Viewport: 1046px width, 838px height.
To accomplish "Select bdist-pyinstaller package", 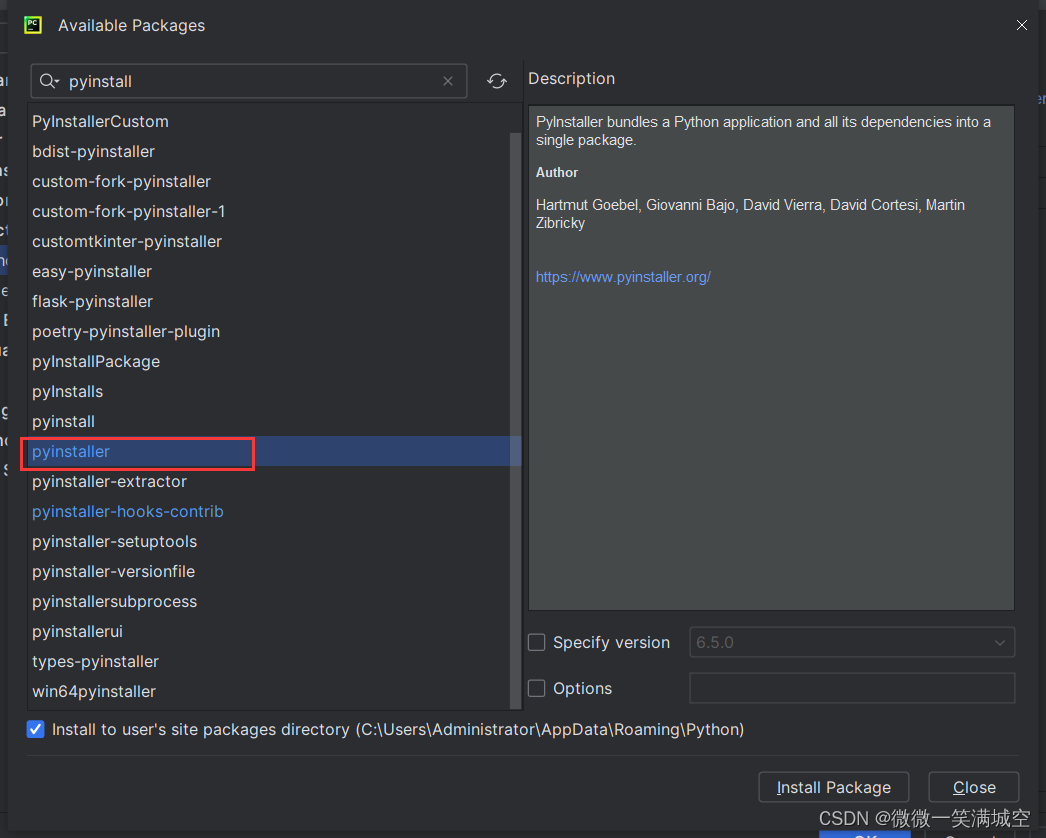I will tap(274, 151).
